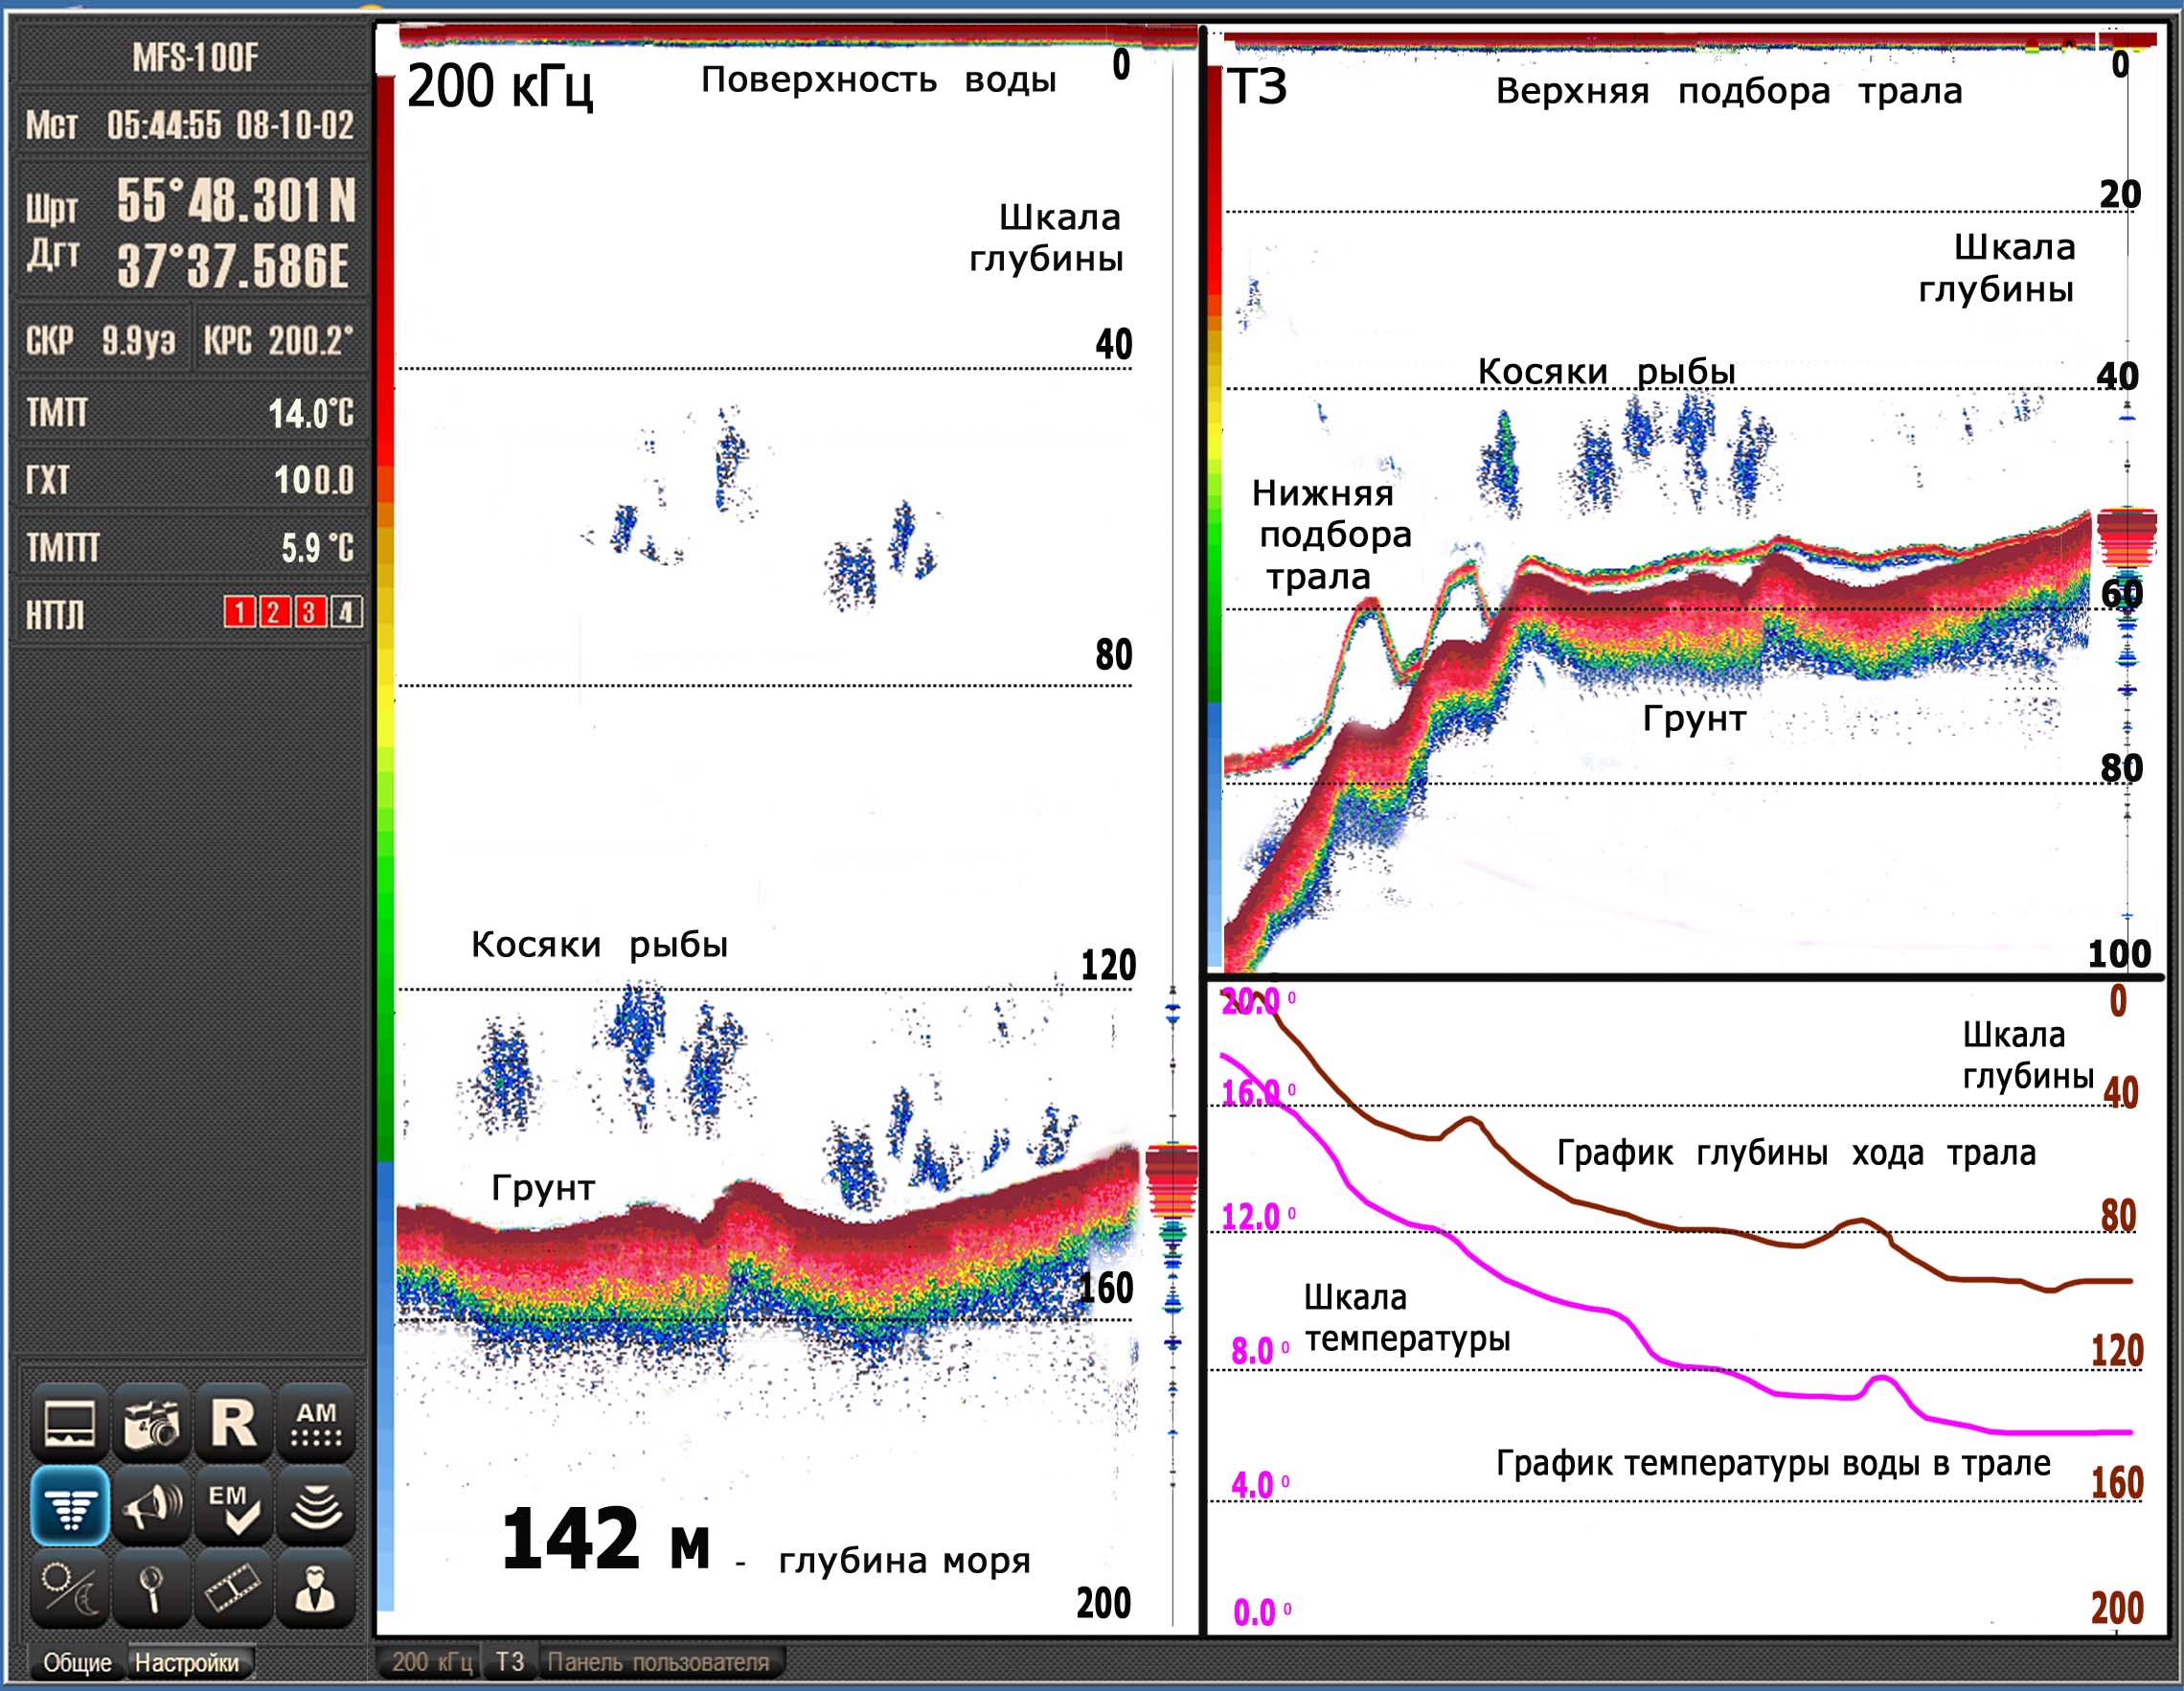Select the ТЗ bottom tab
Image resolution: width=2184 pixels, height=1691 pixels.
510,1662
